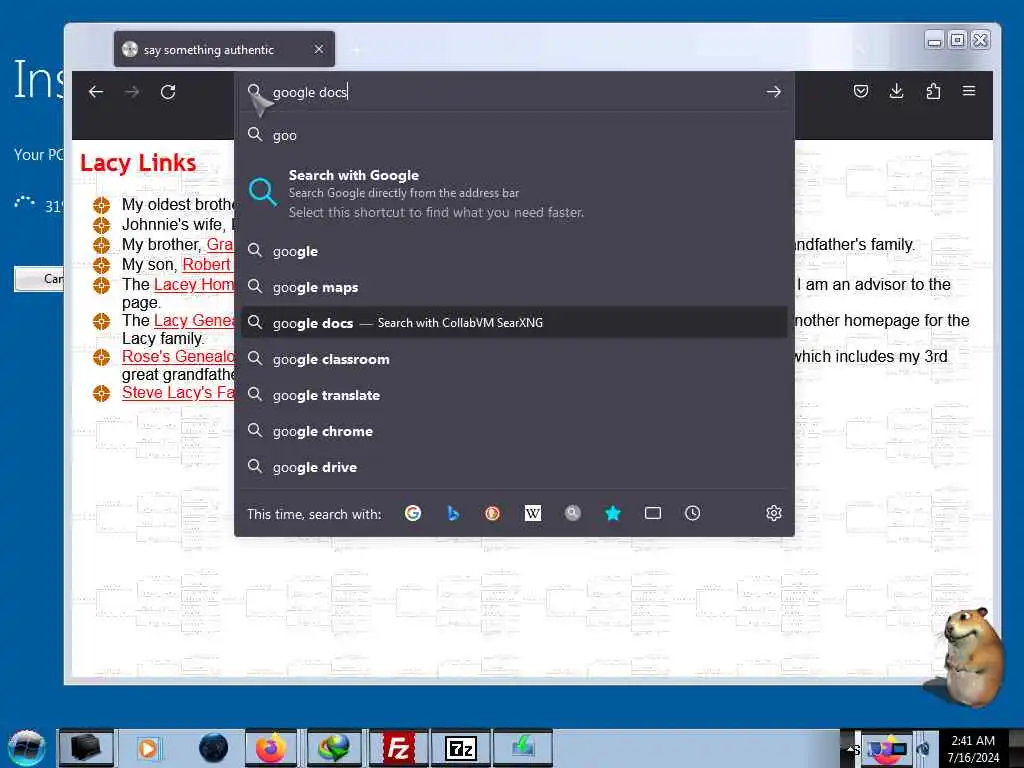
Task: Open the 'Lacy Gene' link
Action: (x=194, y=321)
